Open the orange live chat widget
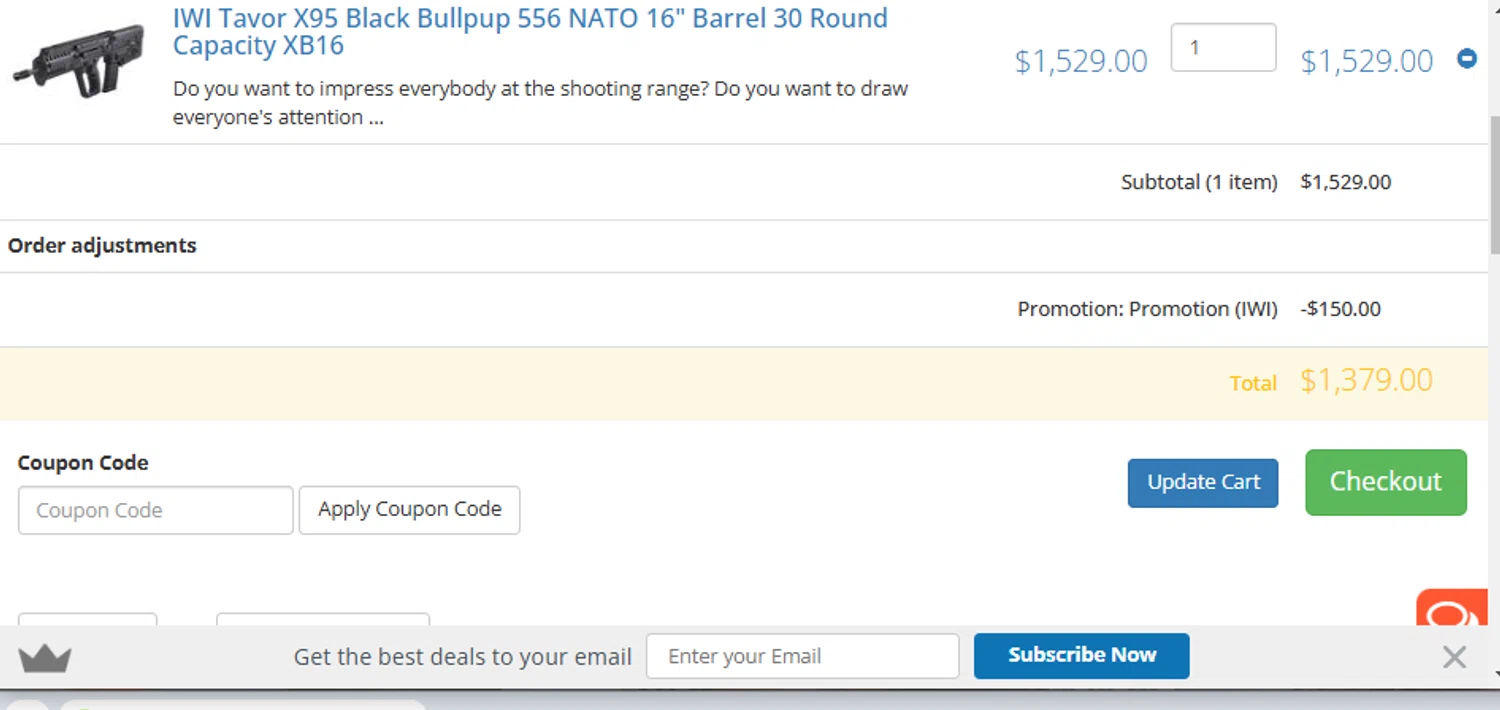 [1451, 609]
